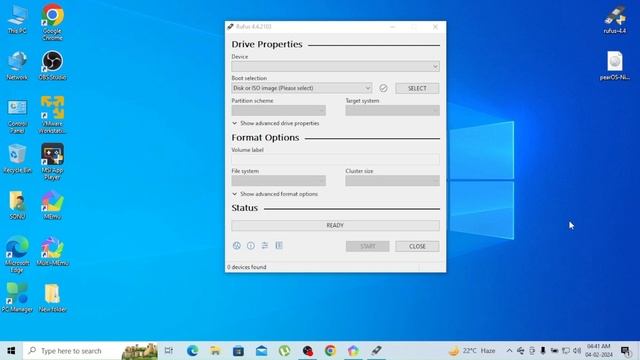
Task: Expand Show advanced format options
Action: pyautogui.click(x=275, y=194)
